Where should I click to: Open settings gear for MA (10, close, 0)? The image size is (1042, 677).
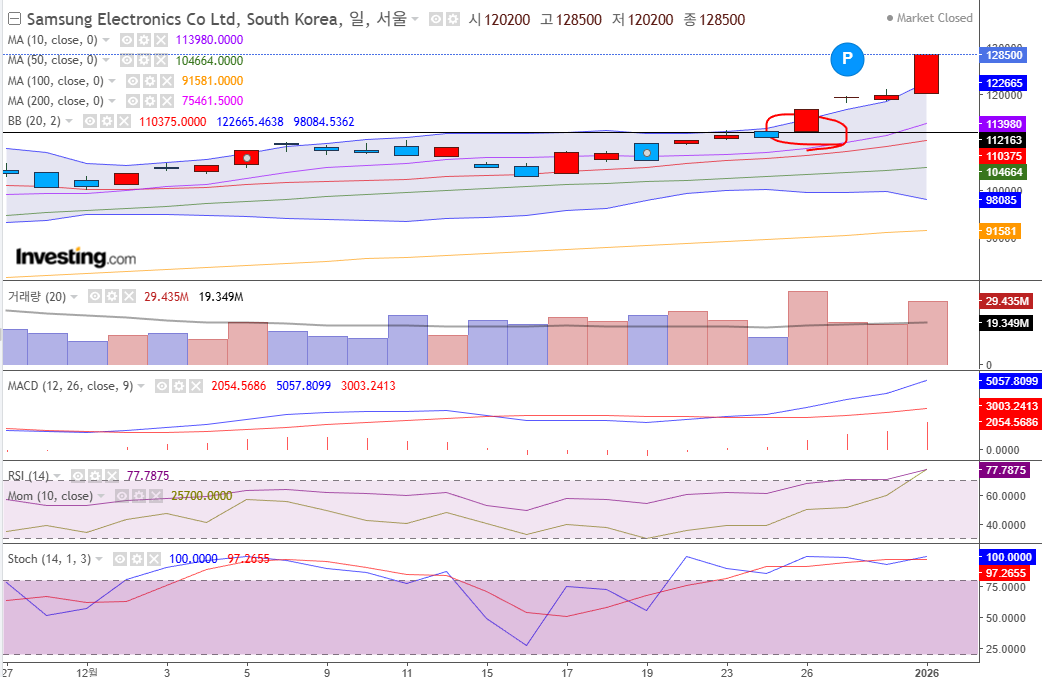(x=144, y=40)
